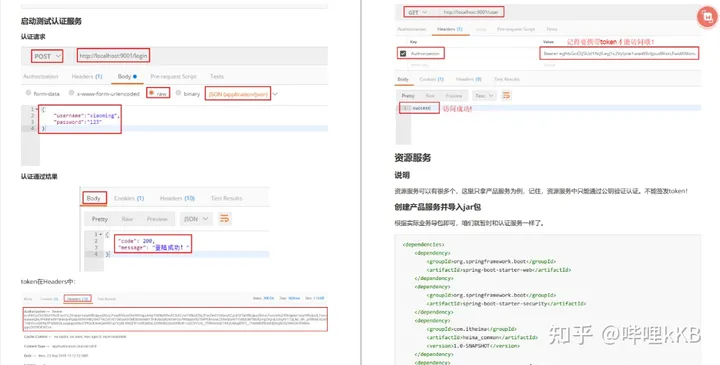This screenshot has width=720, height=365.
Task: Select Preview view beside the Text dropdown
Action: point(454,95)
